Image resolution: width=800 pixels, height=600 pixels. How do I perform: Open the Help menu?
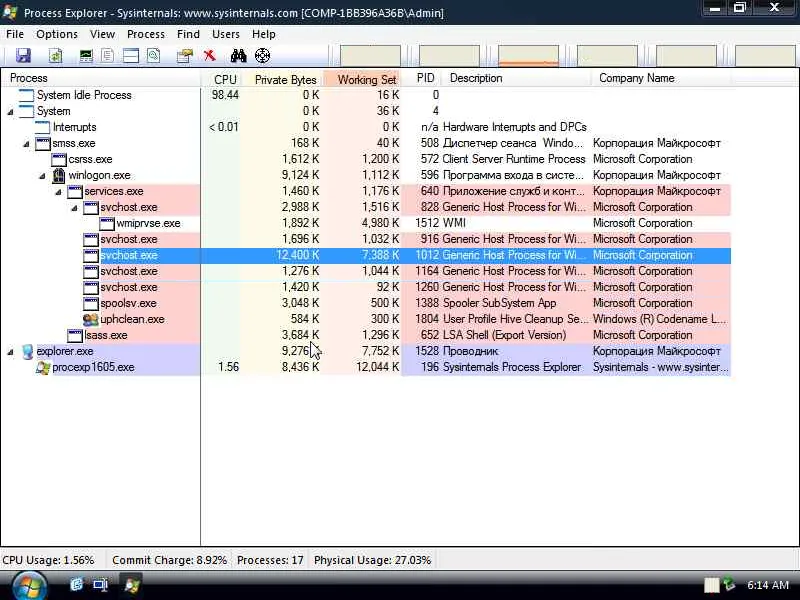pos(264,34)
